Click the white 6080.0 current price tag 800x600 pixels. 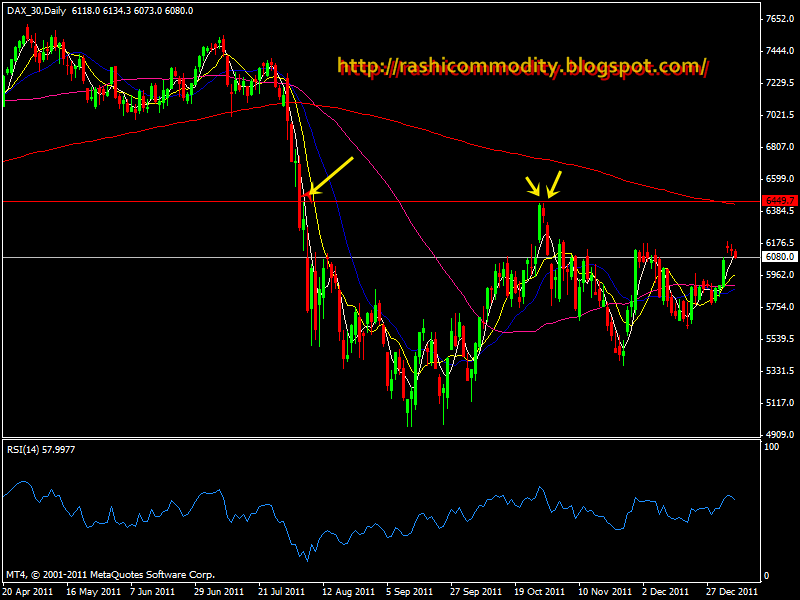pos(780,257)
